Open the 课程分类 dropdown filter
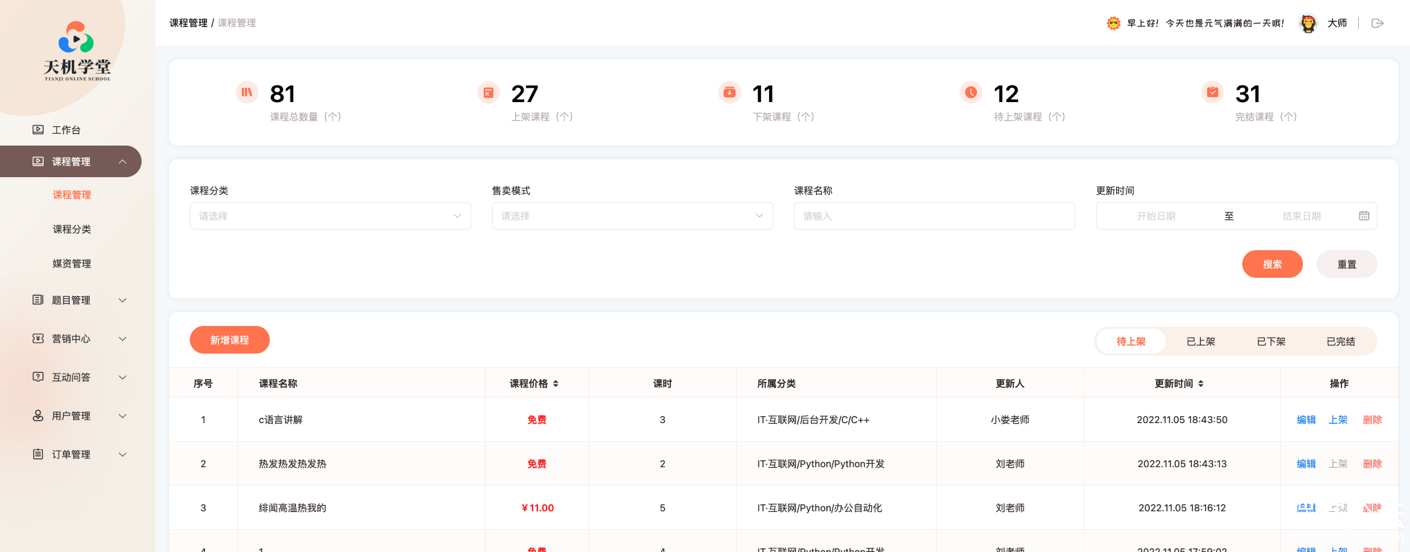Screen dimensions: 1410x552 [330, 216]
